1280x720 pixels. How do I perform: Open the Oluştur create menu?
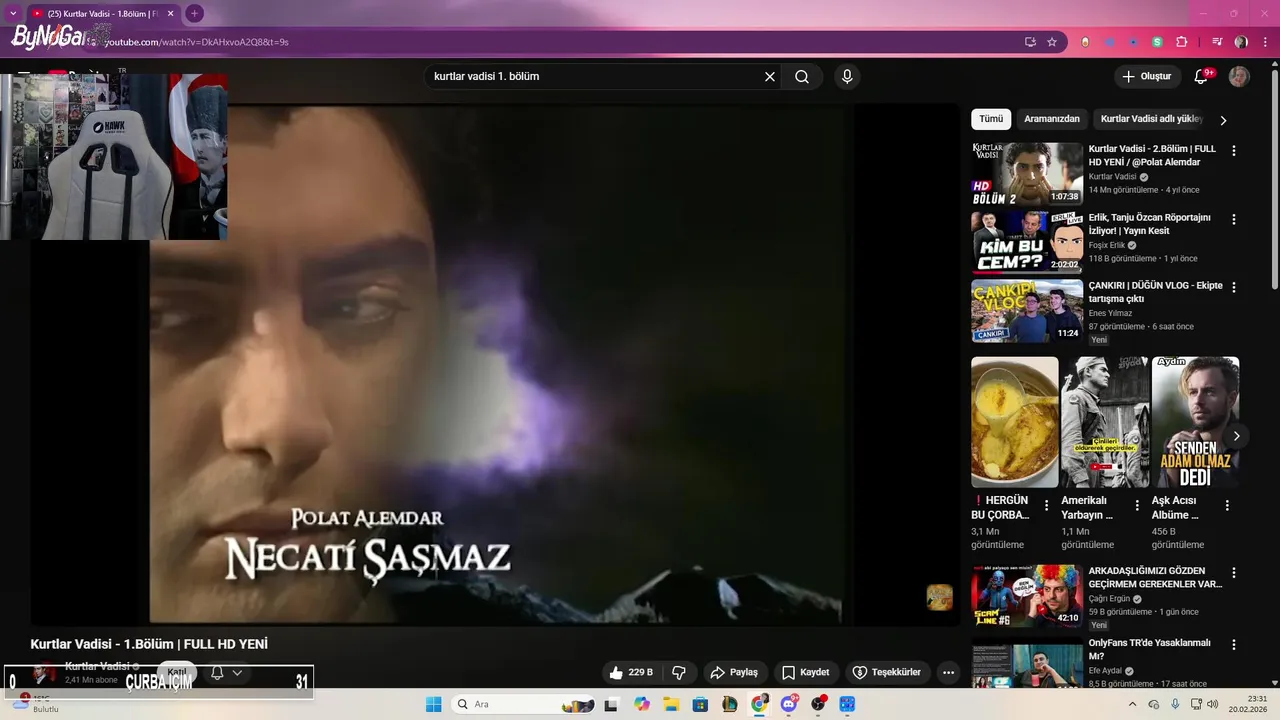[1147, 77]
